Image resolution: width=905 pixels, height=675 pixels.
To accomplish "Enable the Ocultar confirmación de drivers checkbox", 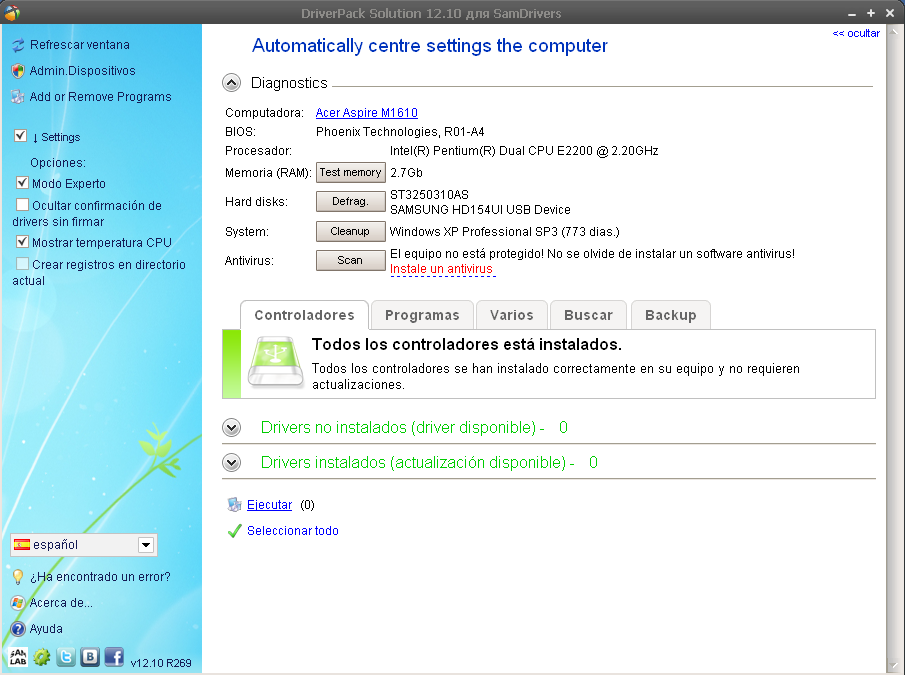I will (x=22, y=205).
